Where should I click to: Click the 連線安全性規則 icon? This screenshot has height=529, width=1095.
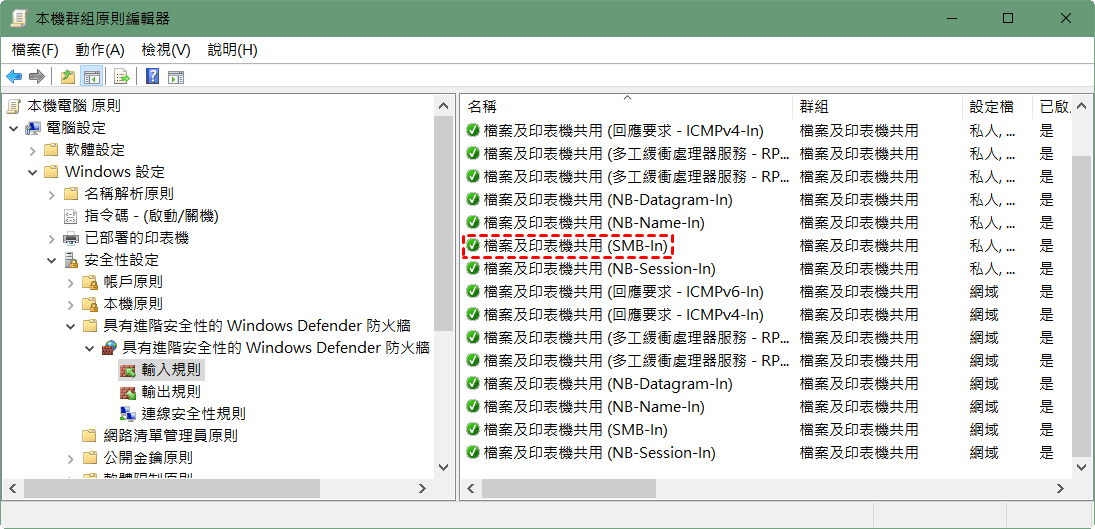(127, 413)
